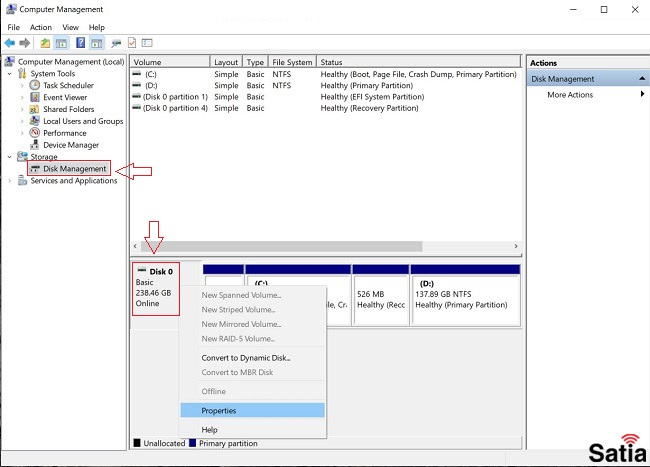Viewport: 650px width, 467px height.
Task: Click the Back arrow in toolbar
Action: point(10,43)
